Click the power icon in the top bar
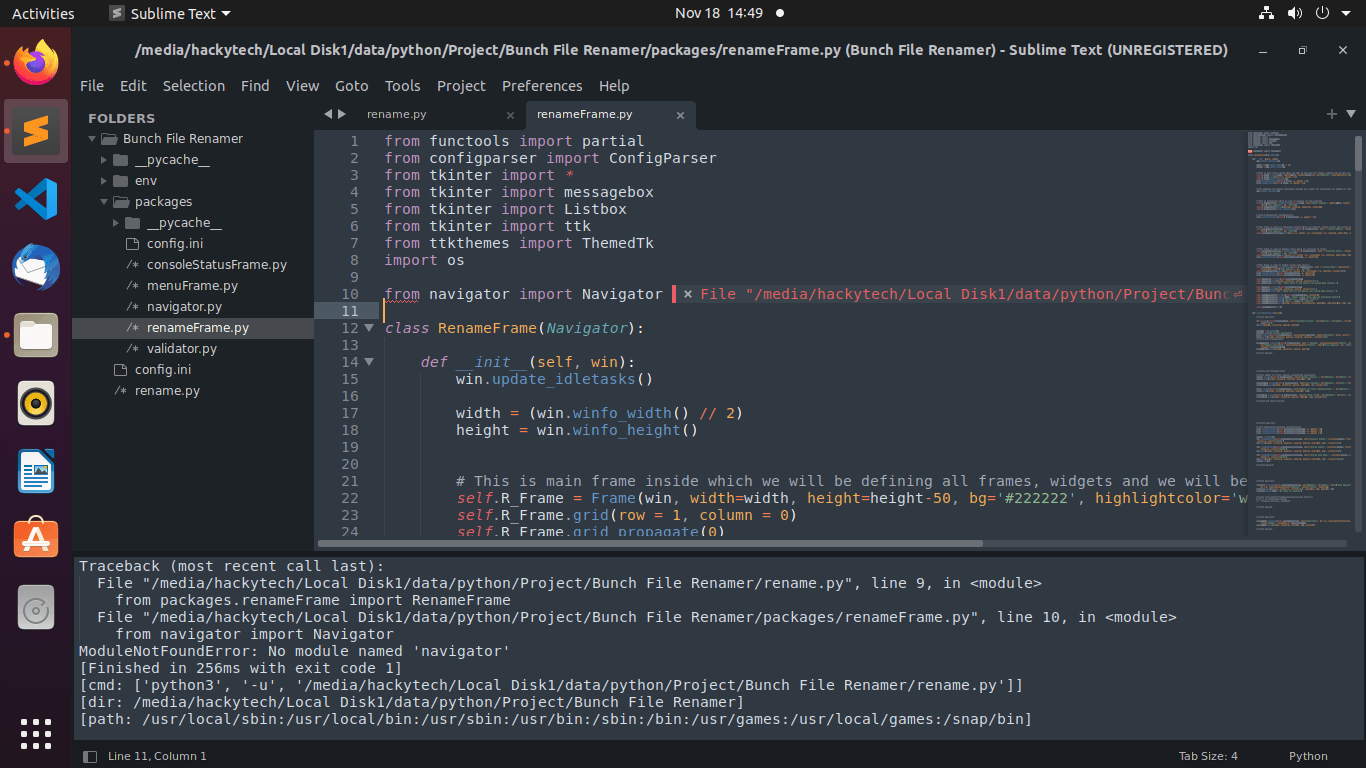 [x=1322, y=13]
